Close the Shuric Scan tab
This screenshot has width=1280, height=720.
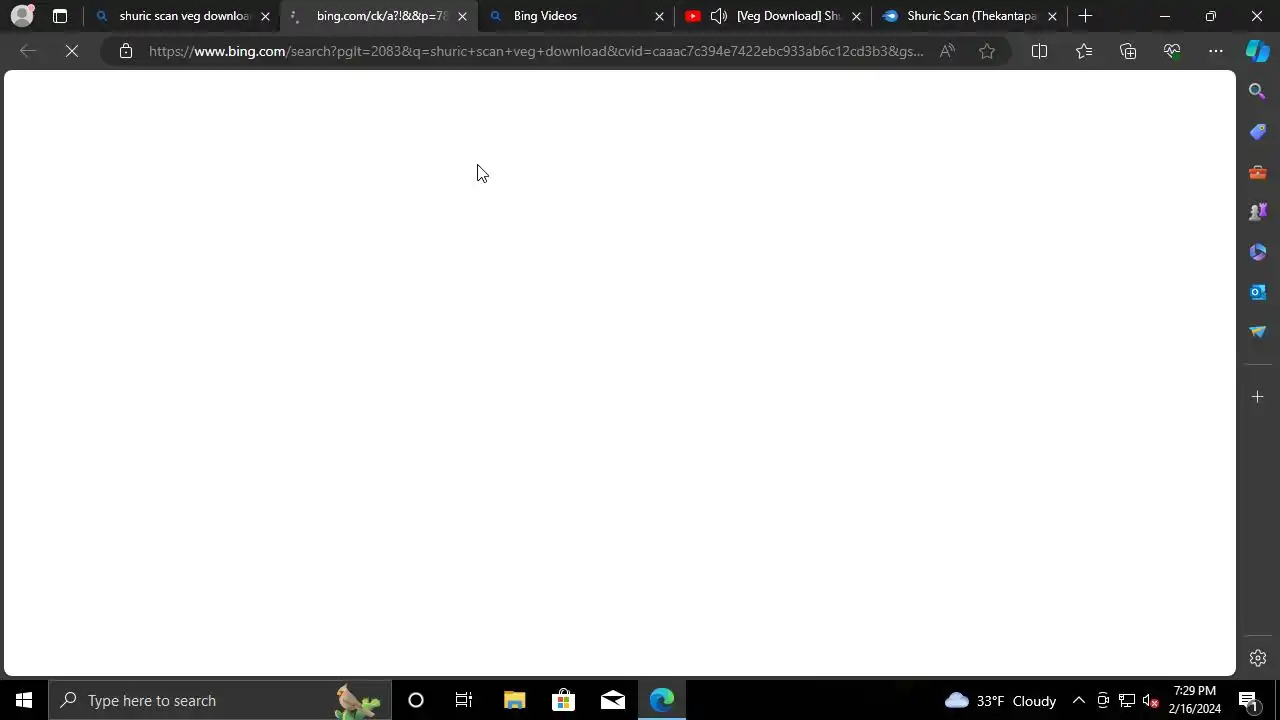click(x=1052, y=16)
